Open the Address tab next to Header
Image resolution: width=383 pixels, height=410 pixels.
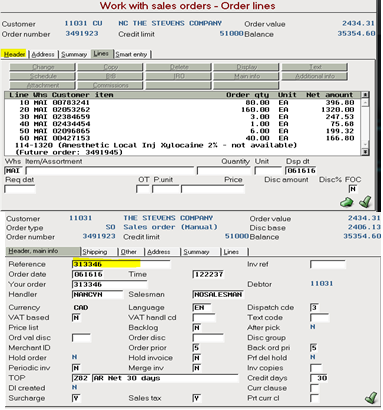click(x=43, y=54)
